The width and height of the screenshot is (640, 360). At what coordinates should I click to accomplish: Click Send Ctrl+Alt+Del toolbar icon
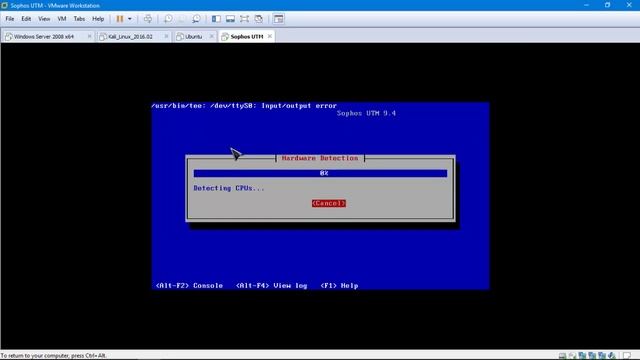(x=148, y=19)
